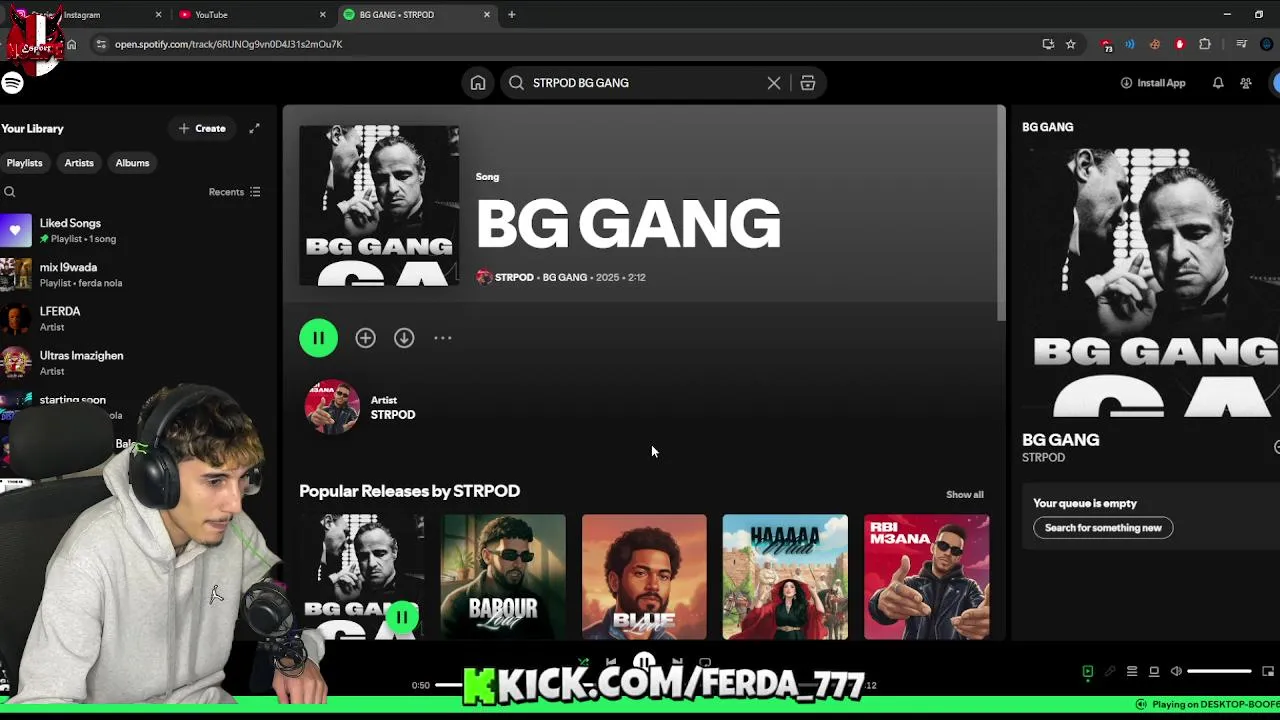Open the Friend Activity icon

1246,83
